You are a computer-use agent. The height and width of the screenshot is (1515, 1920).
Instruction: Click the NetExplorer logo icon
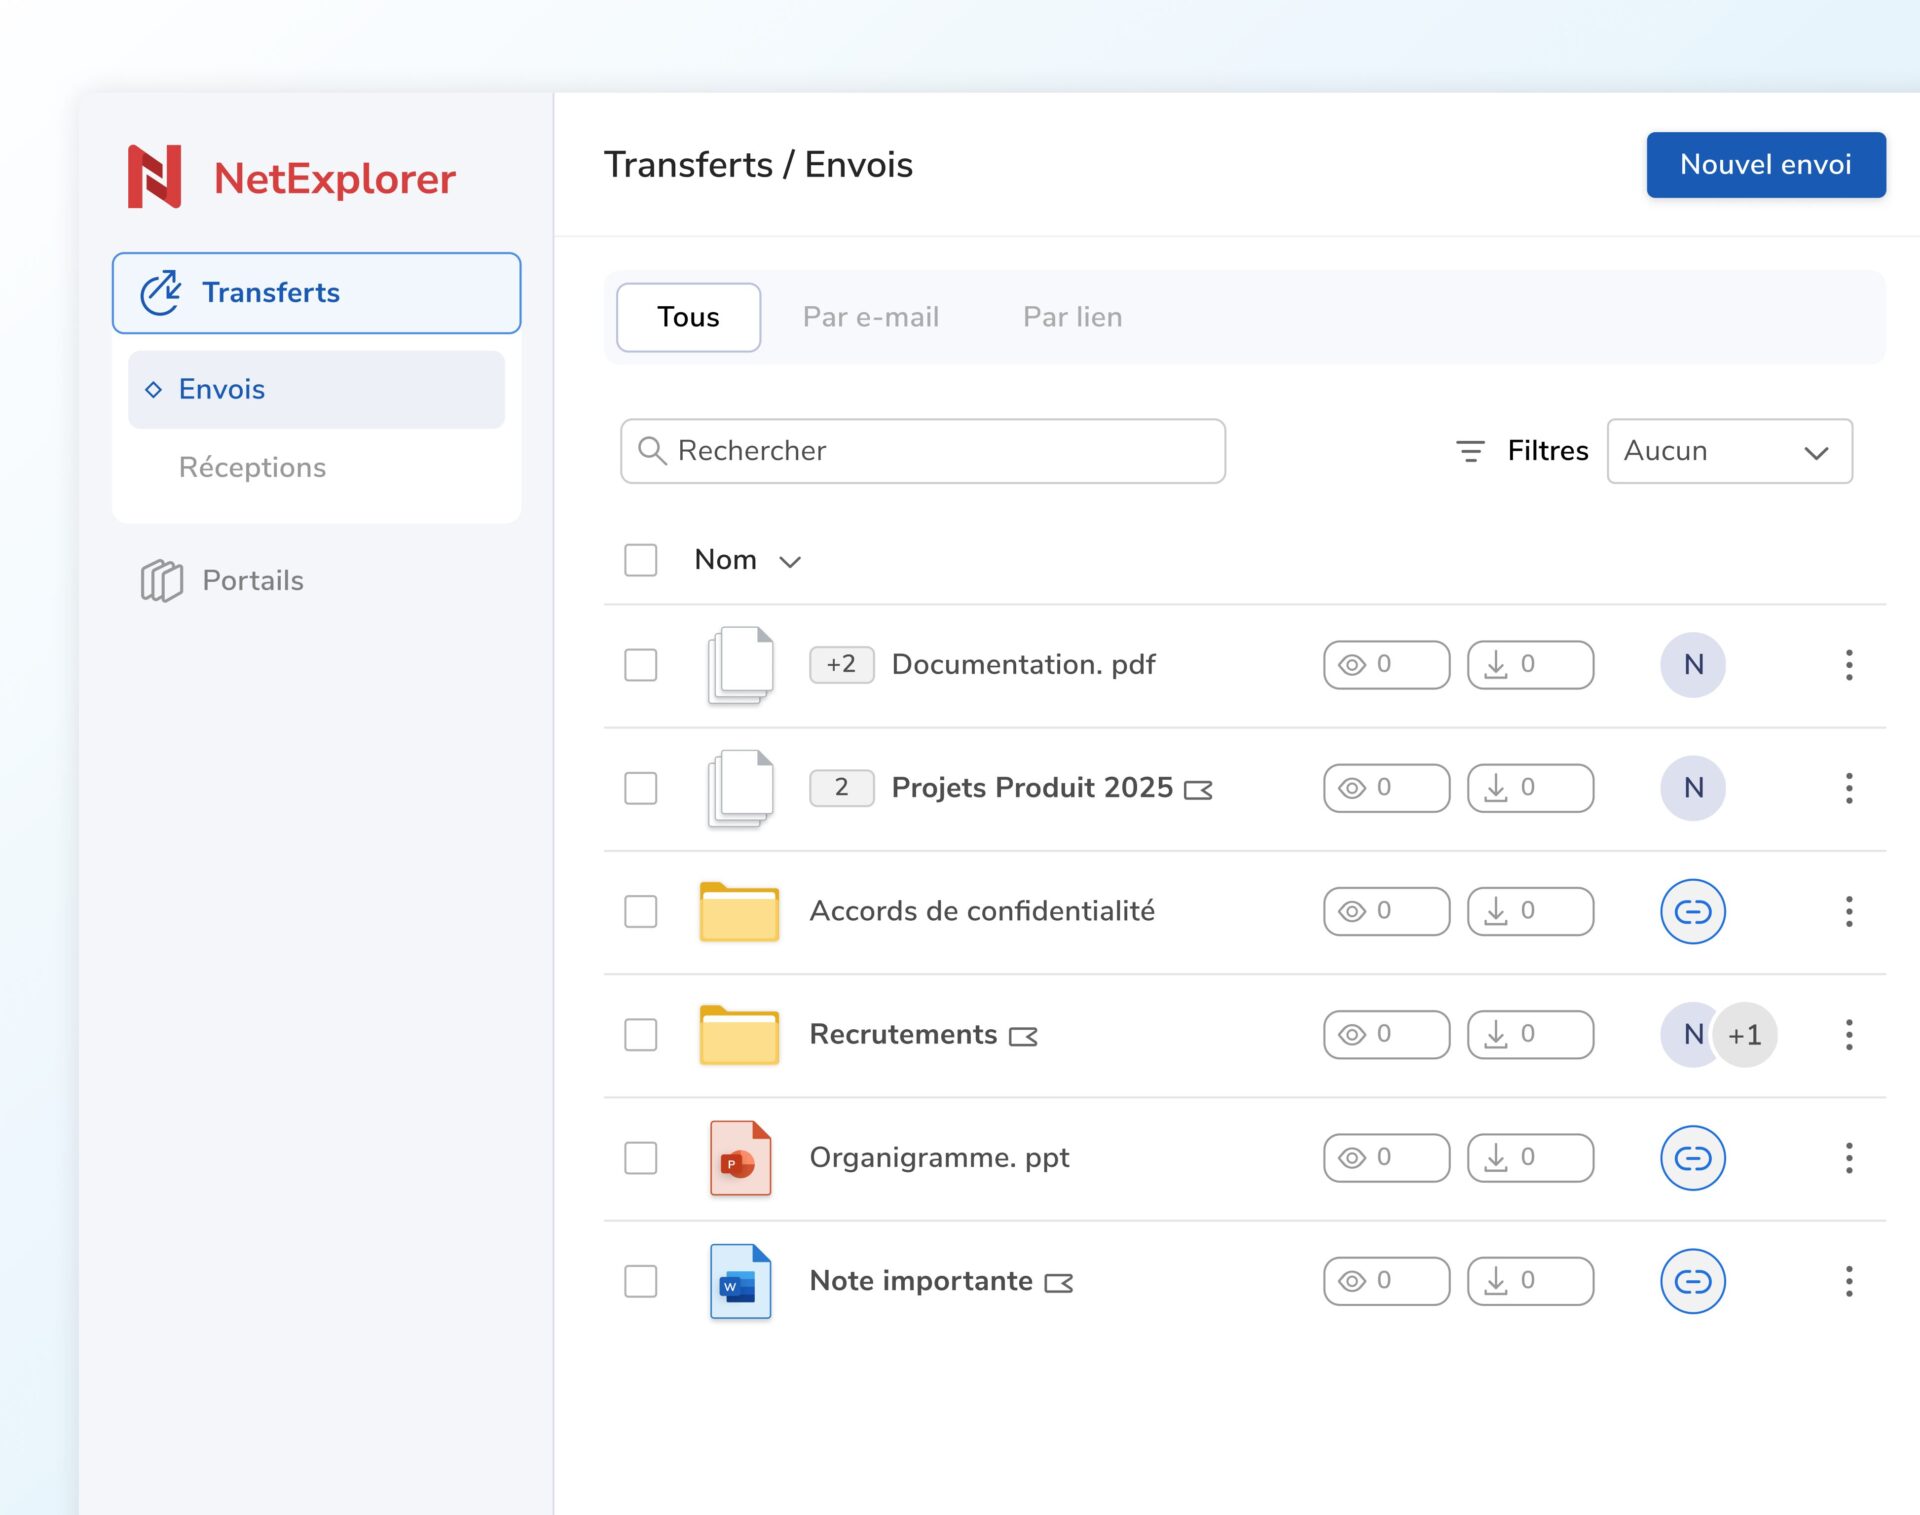(155, 177)
